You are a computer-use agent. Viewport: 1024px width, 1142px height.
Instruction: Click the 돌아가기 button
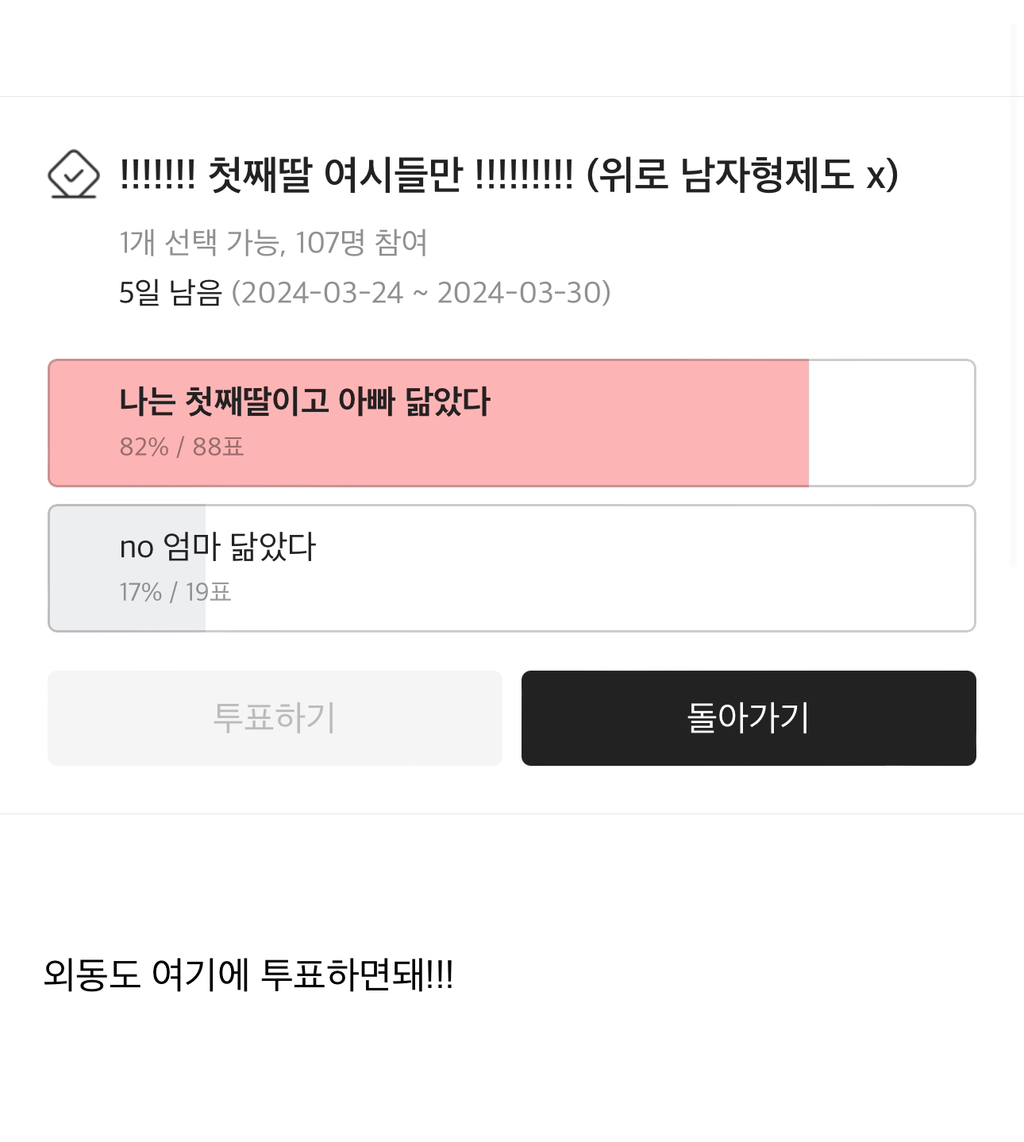click(x=748, y=718)
